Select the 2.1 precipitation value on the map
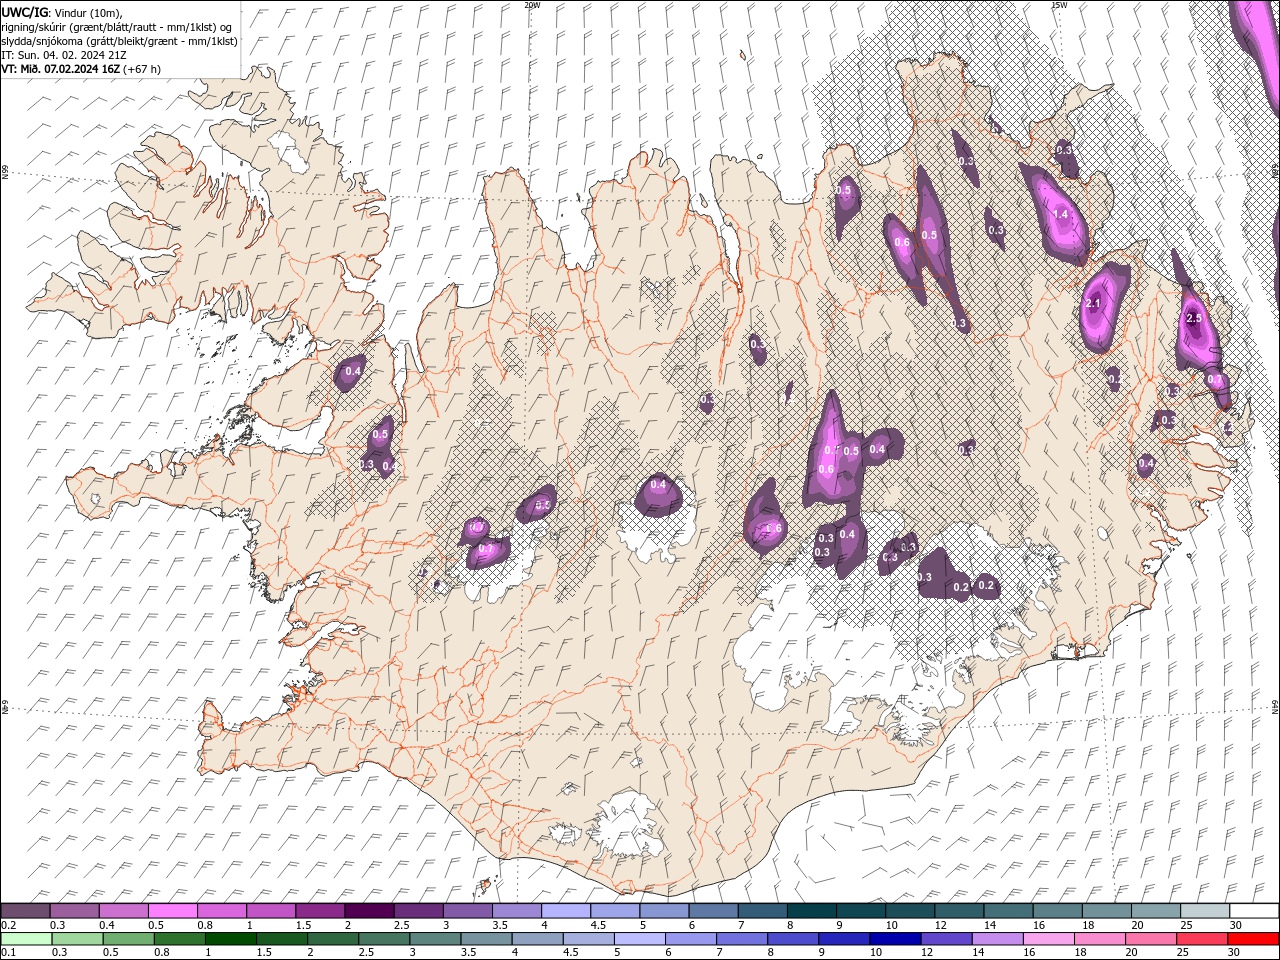The image size is (1280, 960). click(1093, 303)
